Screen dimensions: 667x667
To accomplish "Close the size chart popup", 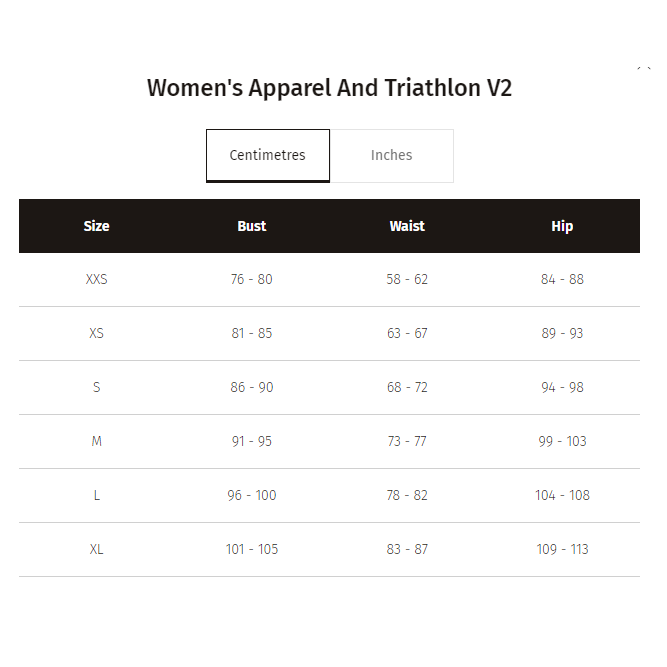I will (643, 67).
